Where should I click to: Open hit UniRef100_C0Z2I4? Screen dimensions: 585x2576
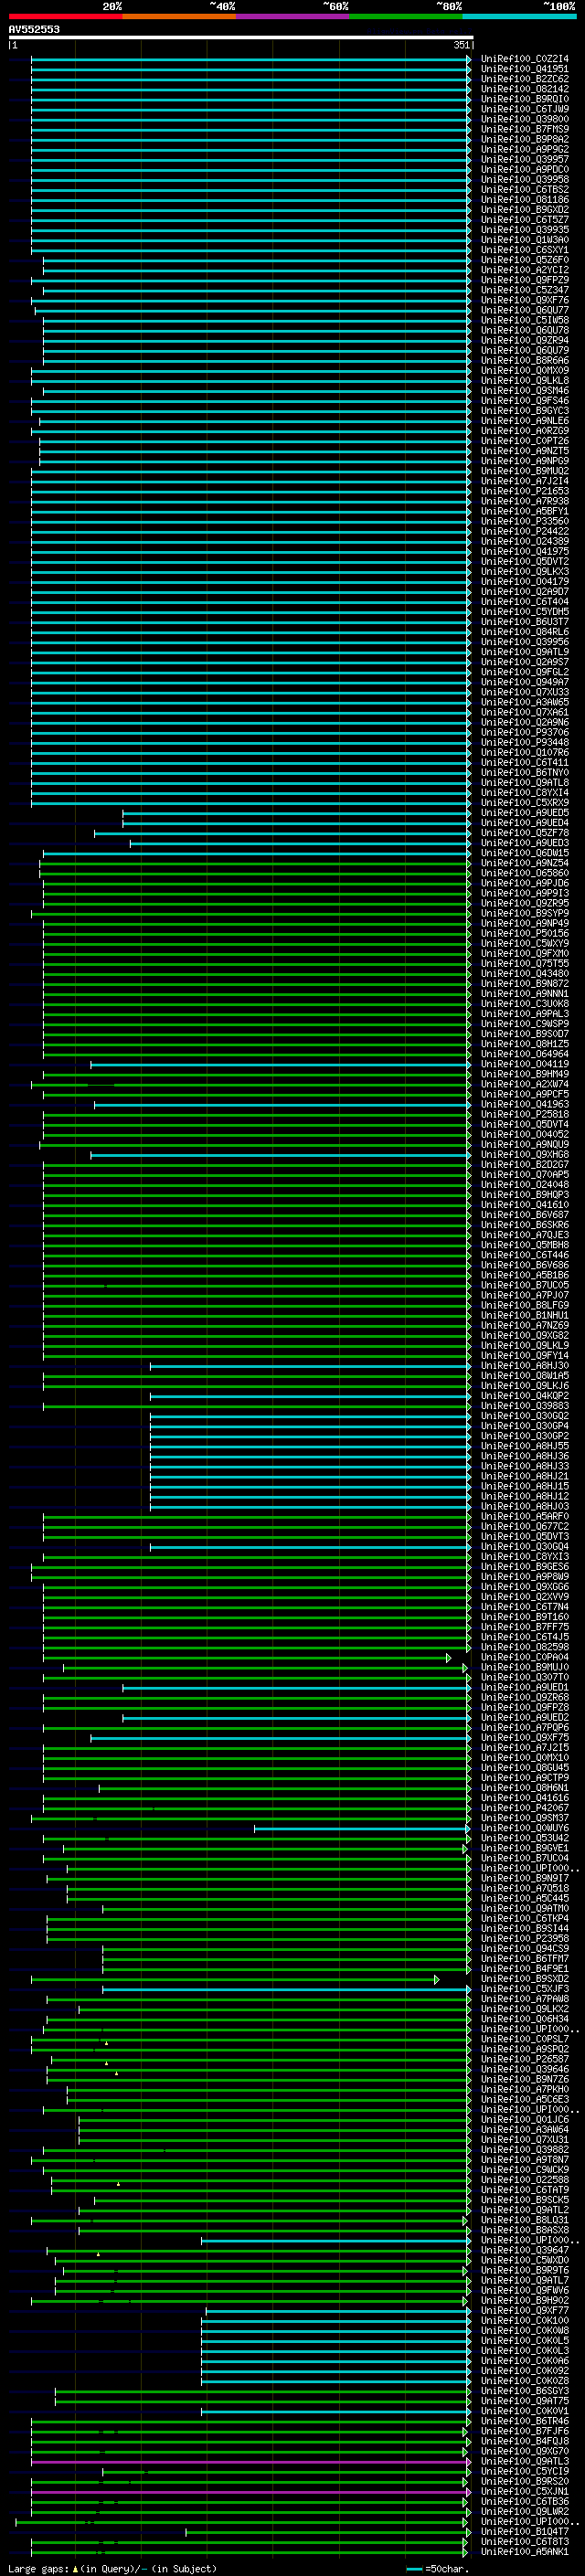coord(524,59)
